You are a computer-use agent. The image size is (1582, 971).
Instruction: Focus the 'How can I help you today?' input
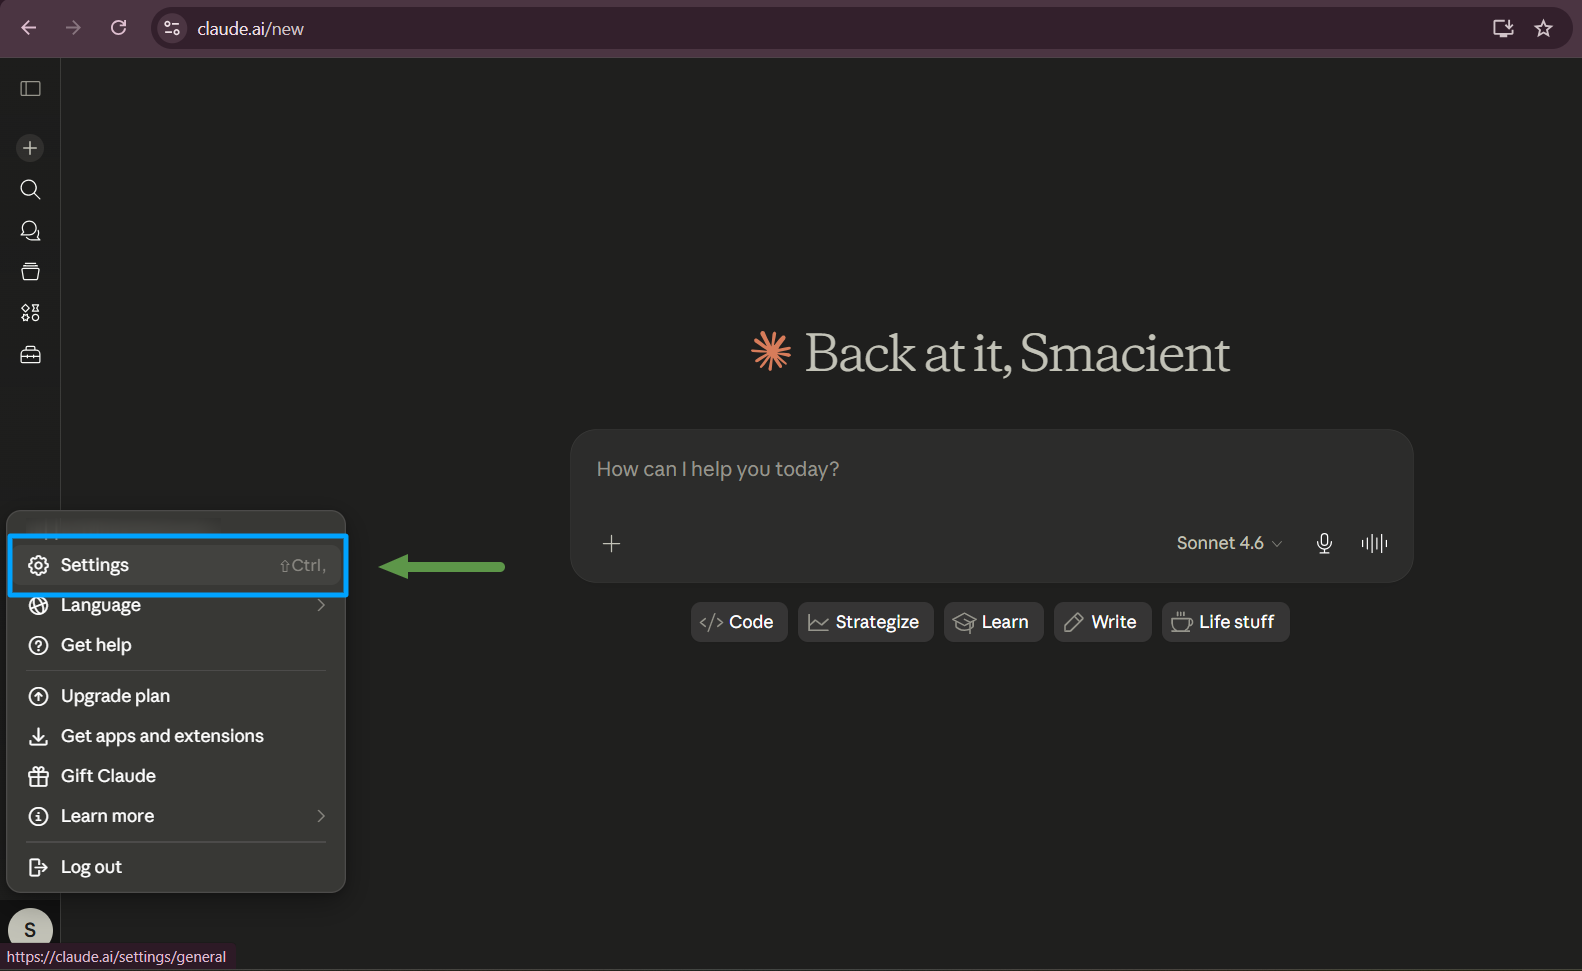point(991,470)
